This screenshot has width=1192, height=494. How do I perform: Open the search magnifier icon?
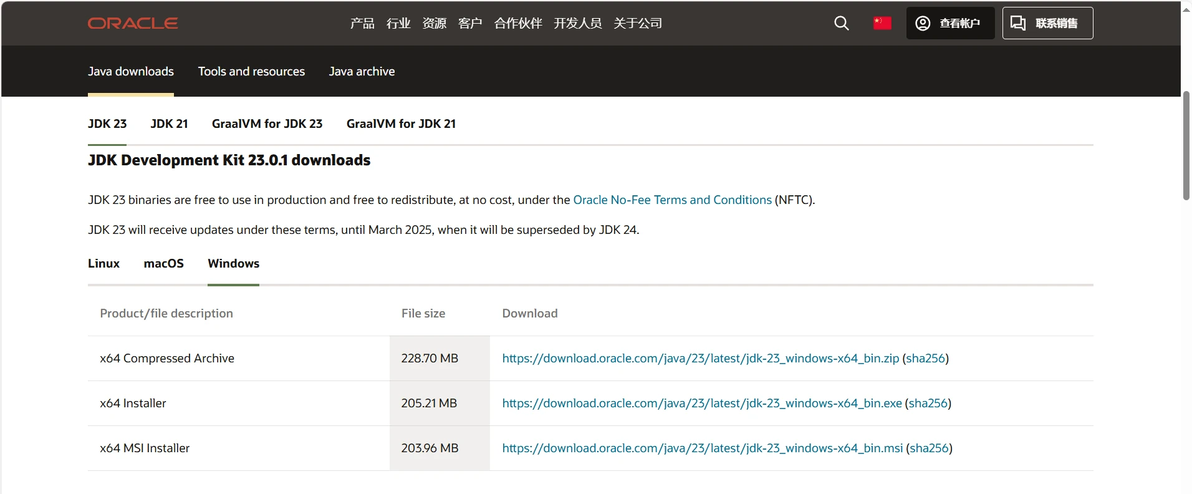point(841,23)
